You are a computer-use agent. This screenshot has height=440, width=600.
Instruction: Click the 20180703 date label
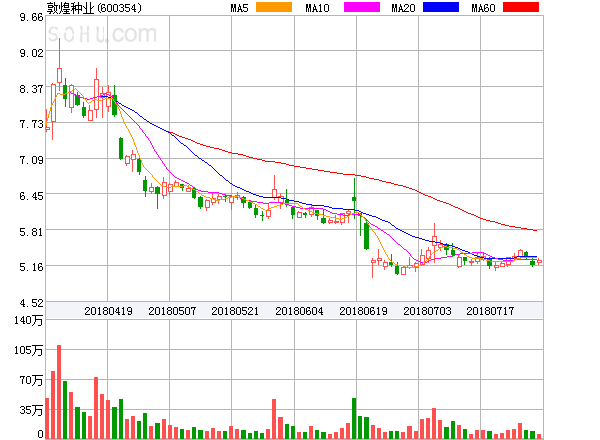pos(427,311)
